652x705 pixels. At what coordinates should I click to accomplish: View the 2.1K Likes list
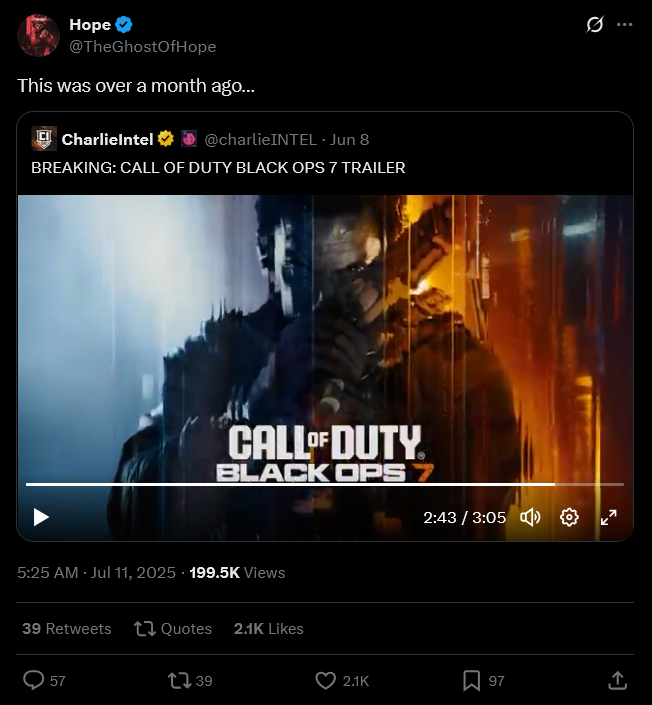[x=268, y=629]
